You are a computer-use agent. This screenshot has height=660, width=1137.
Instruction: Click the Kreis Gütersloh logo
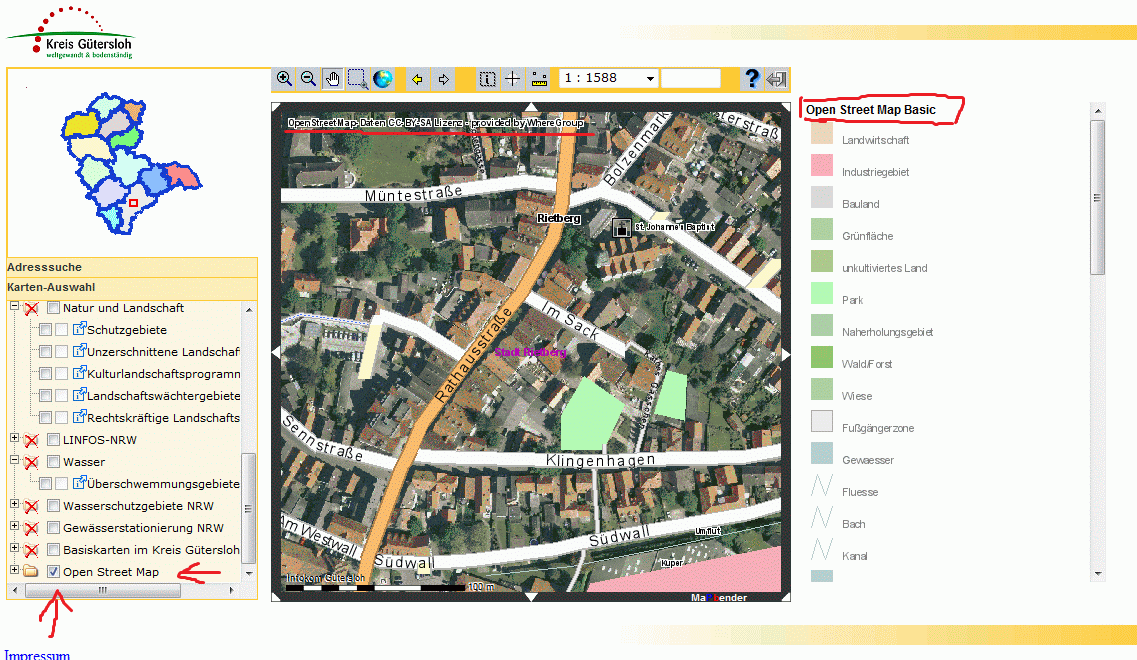click(x=70, y=33)
